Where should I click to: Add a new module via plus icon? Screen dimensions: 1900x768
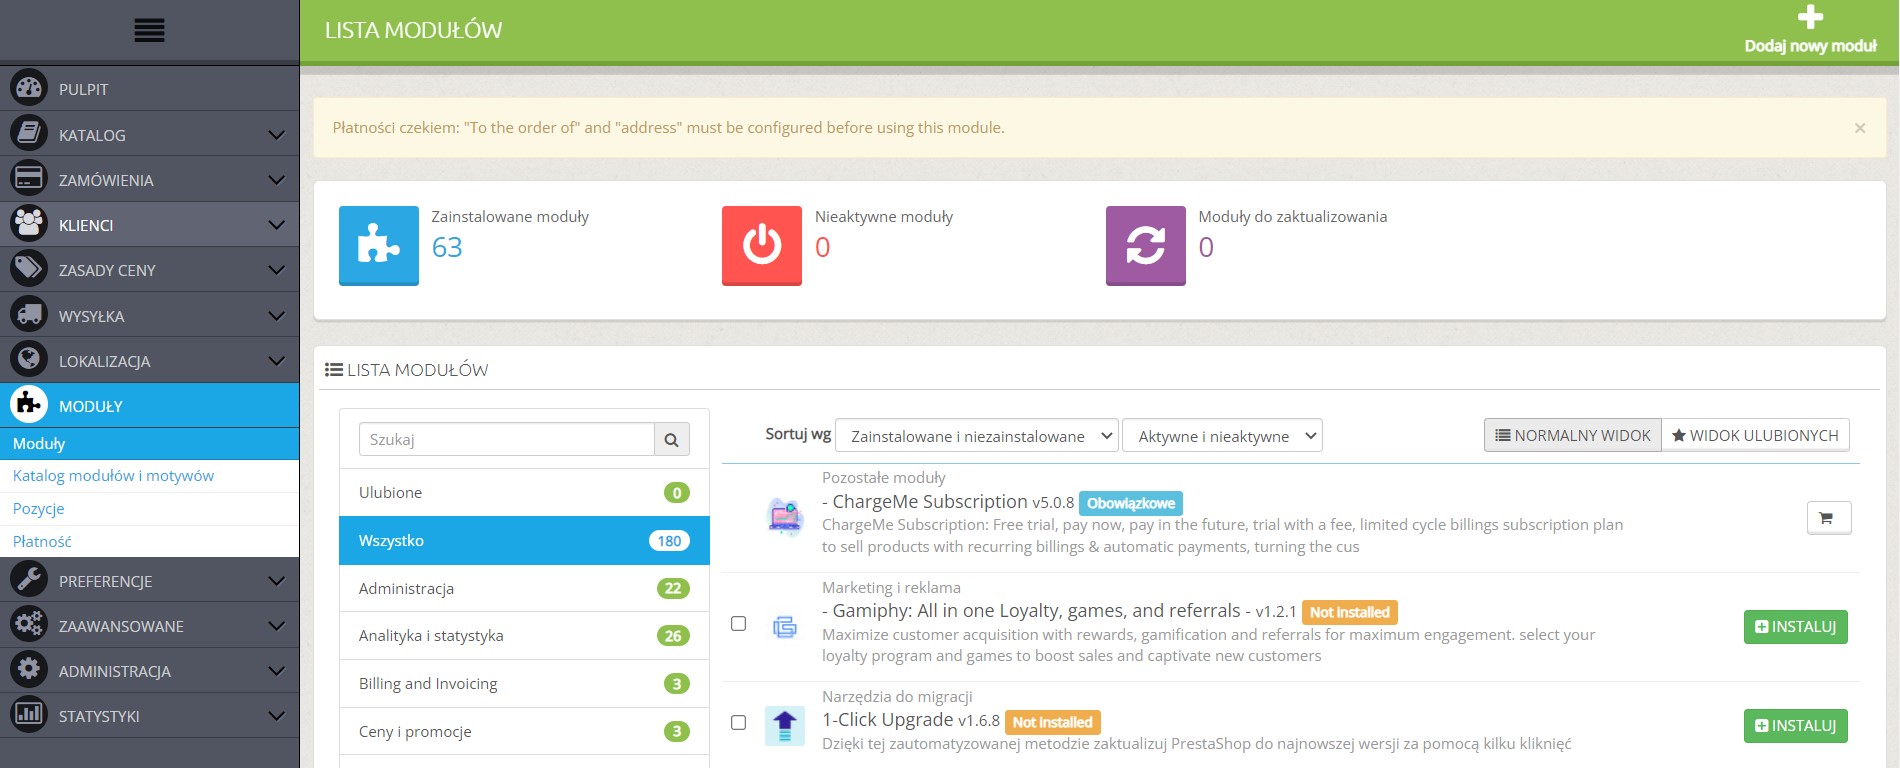tap(1810, 17)
